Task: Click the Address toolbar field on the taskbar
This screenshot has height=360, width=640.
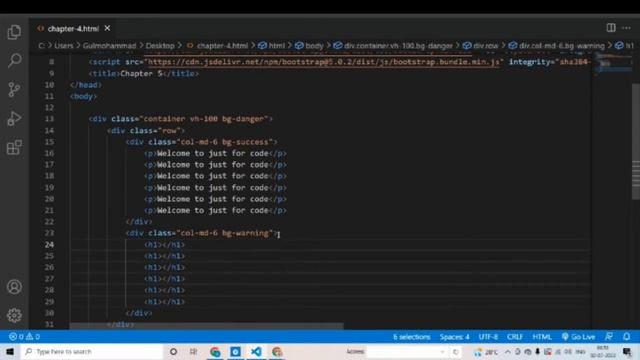Action: [x=407, y=351]
